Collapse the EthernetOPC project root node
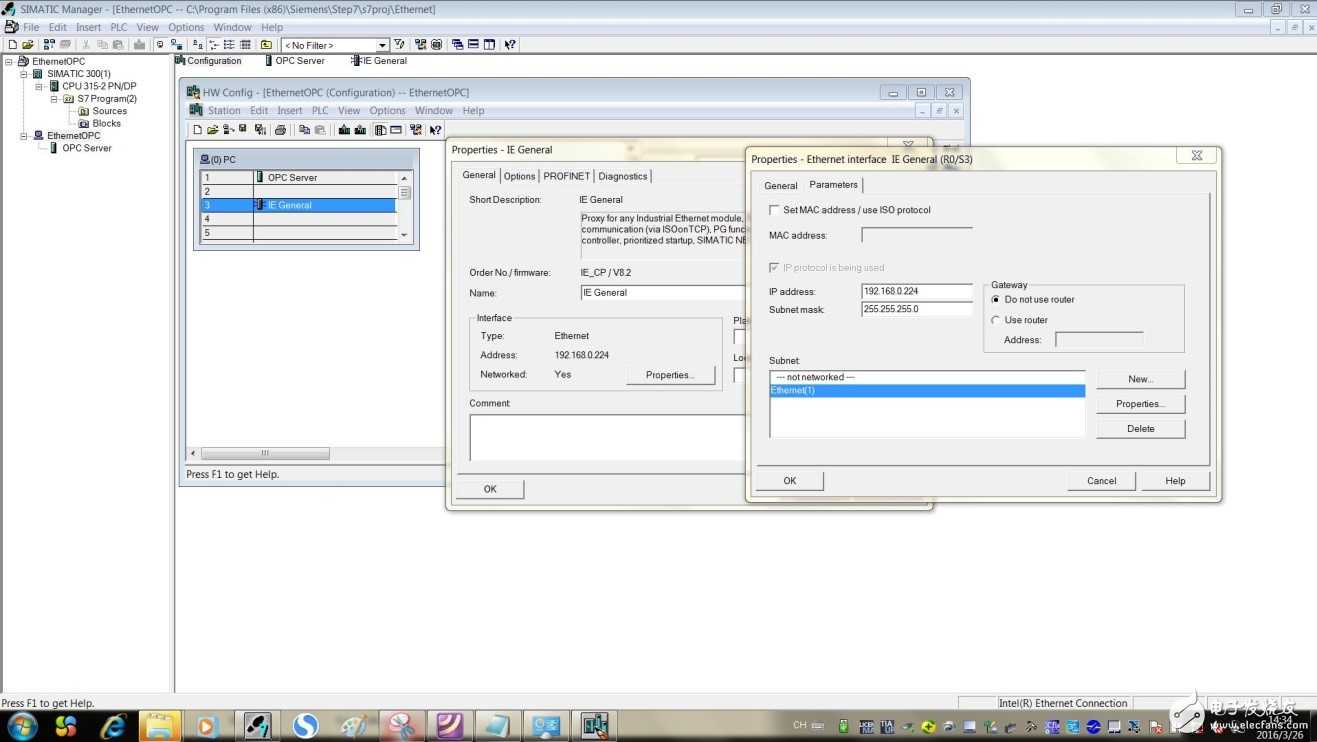 pos(9,61)
